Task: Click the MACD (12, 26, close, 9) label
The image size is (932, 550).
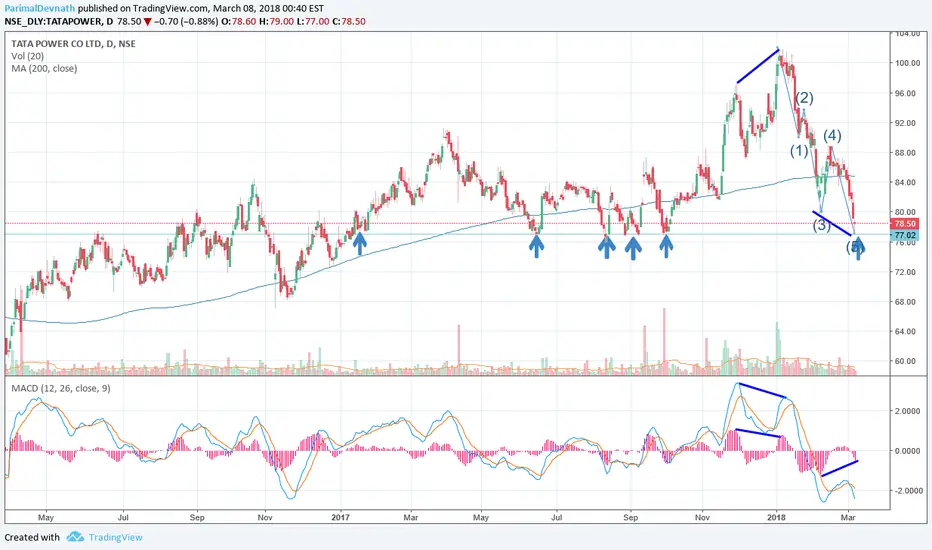Action: click(x=61, y=388)
